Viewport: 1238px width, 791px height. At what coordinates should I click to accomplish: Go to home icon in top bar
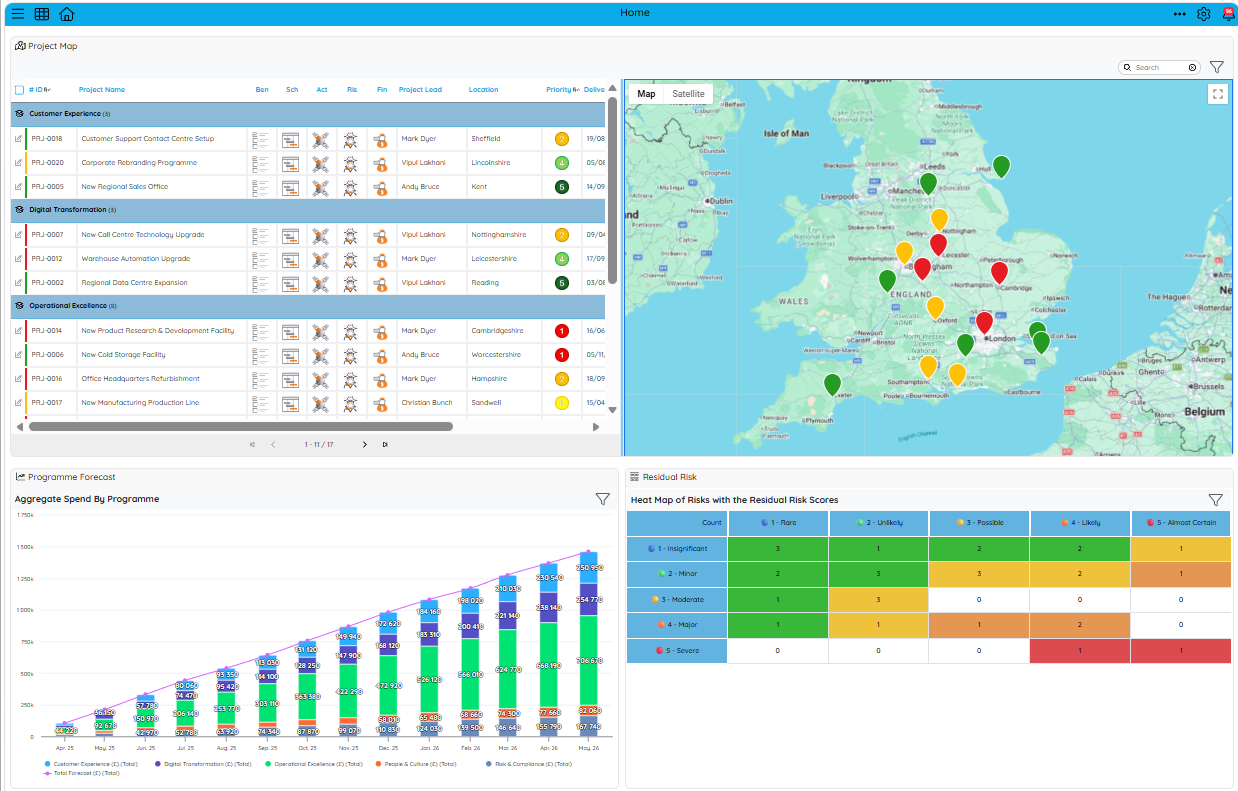(x=67, y=14)
